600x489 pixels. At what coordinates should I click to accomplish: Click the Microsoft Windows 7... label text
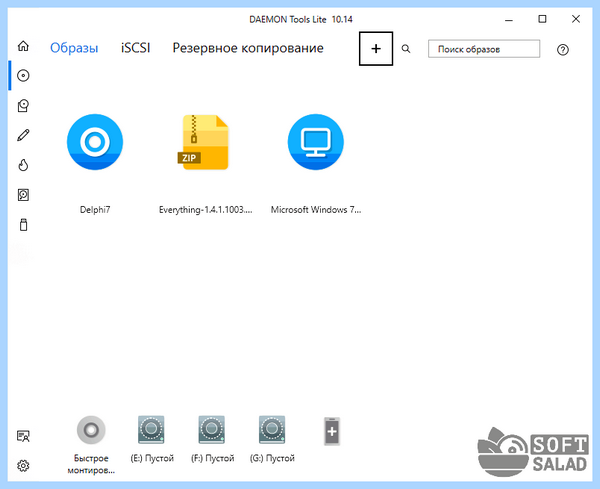tap(316, 210)
